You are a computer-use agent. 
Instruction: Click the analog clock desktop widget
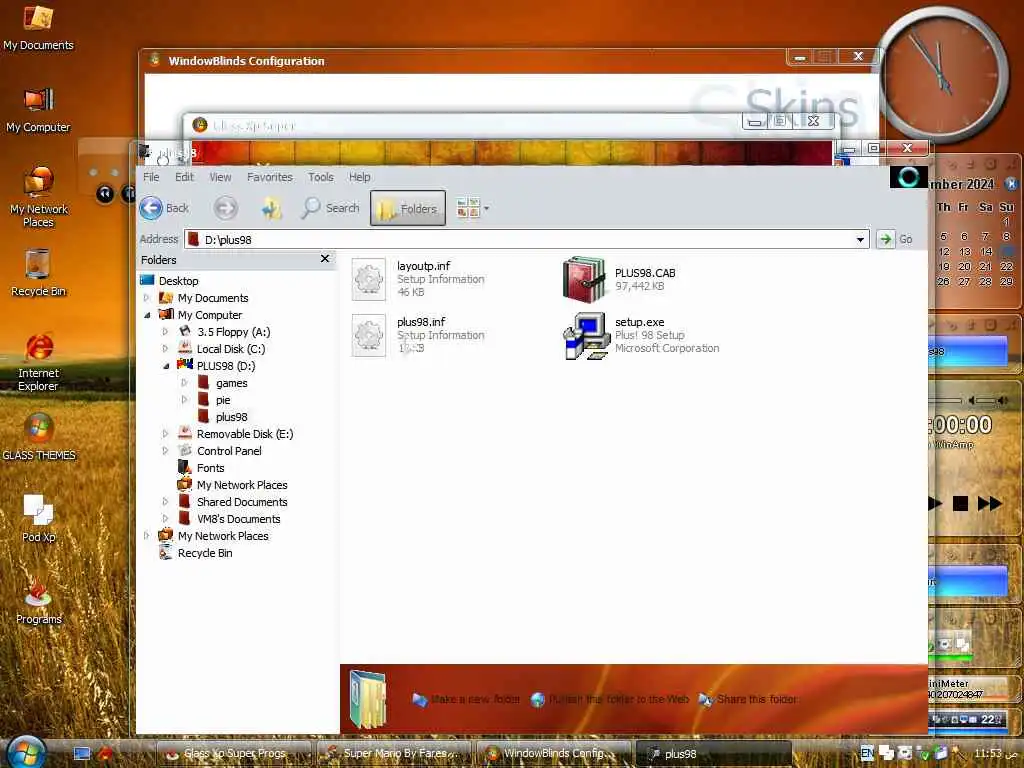pos(941,77)
